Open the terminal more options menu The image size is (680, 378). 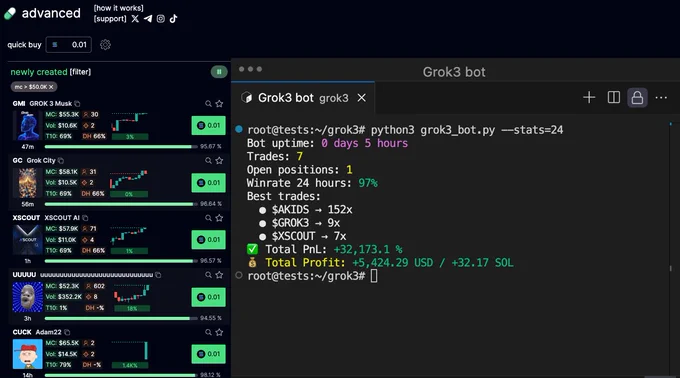click(x=661, y=98)
